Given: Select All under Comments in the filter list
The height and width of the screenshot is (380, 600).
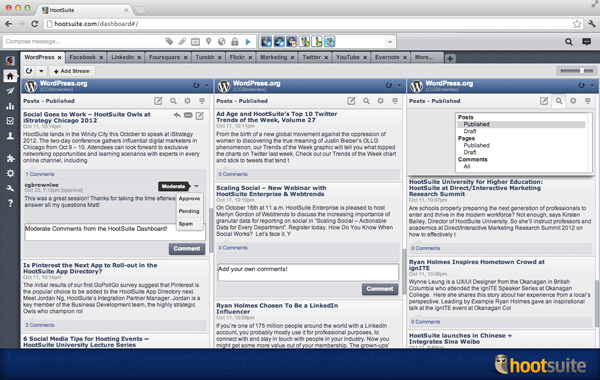Looking at the screenshot, I should point(467,166).
